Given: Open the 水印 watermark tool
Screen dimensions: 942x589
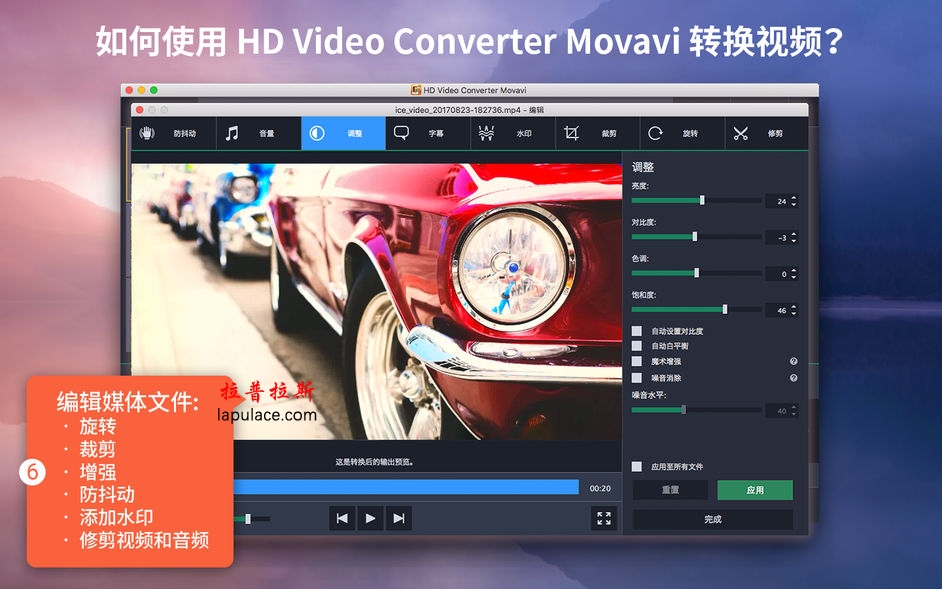Looking at the screenshot, I should pos(506,133).
